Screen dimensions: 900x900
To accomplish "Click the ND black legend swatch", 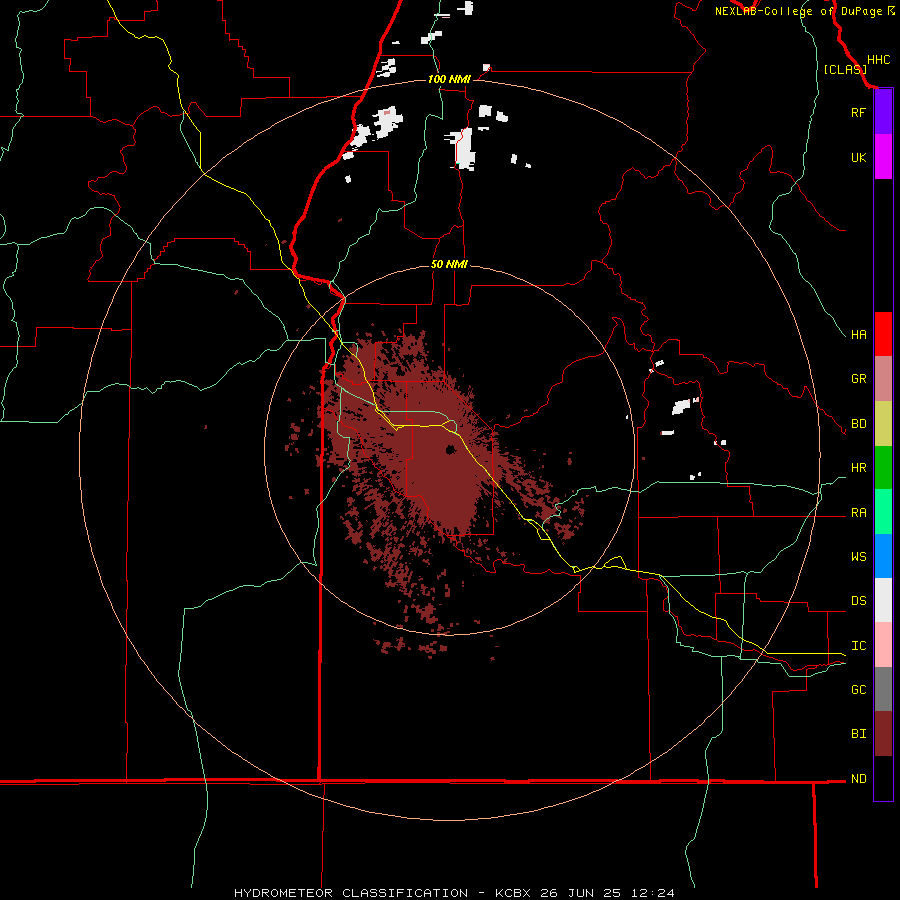I will pyautogui.click(x=883, y=778).
